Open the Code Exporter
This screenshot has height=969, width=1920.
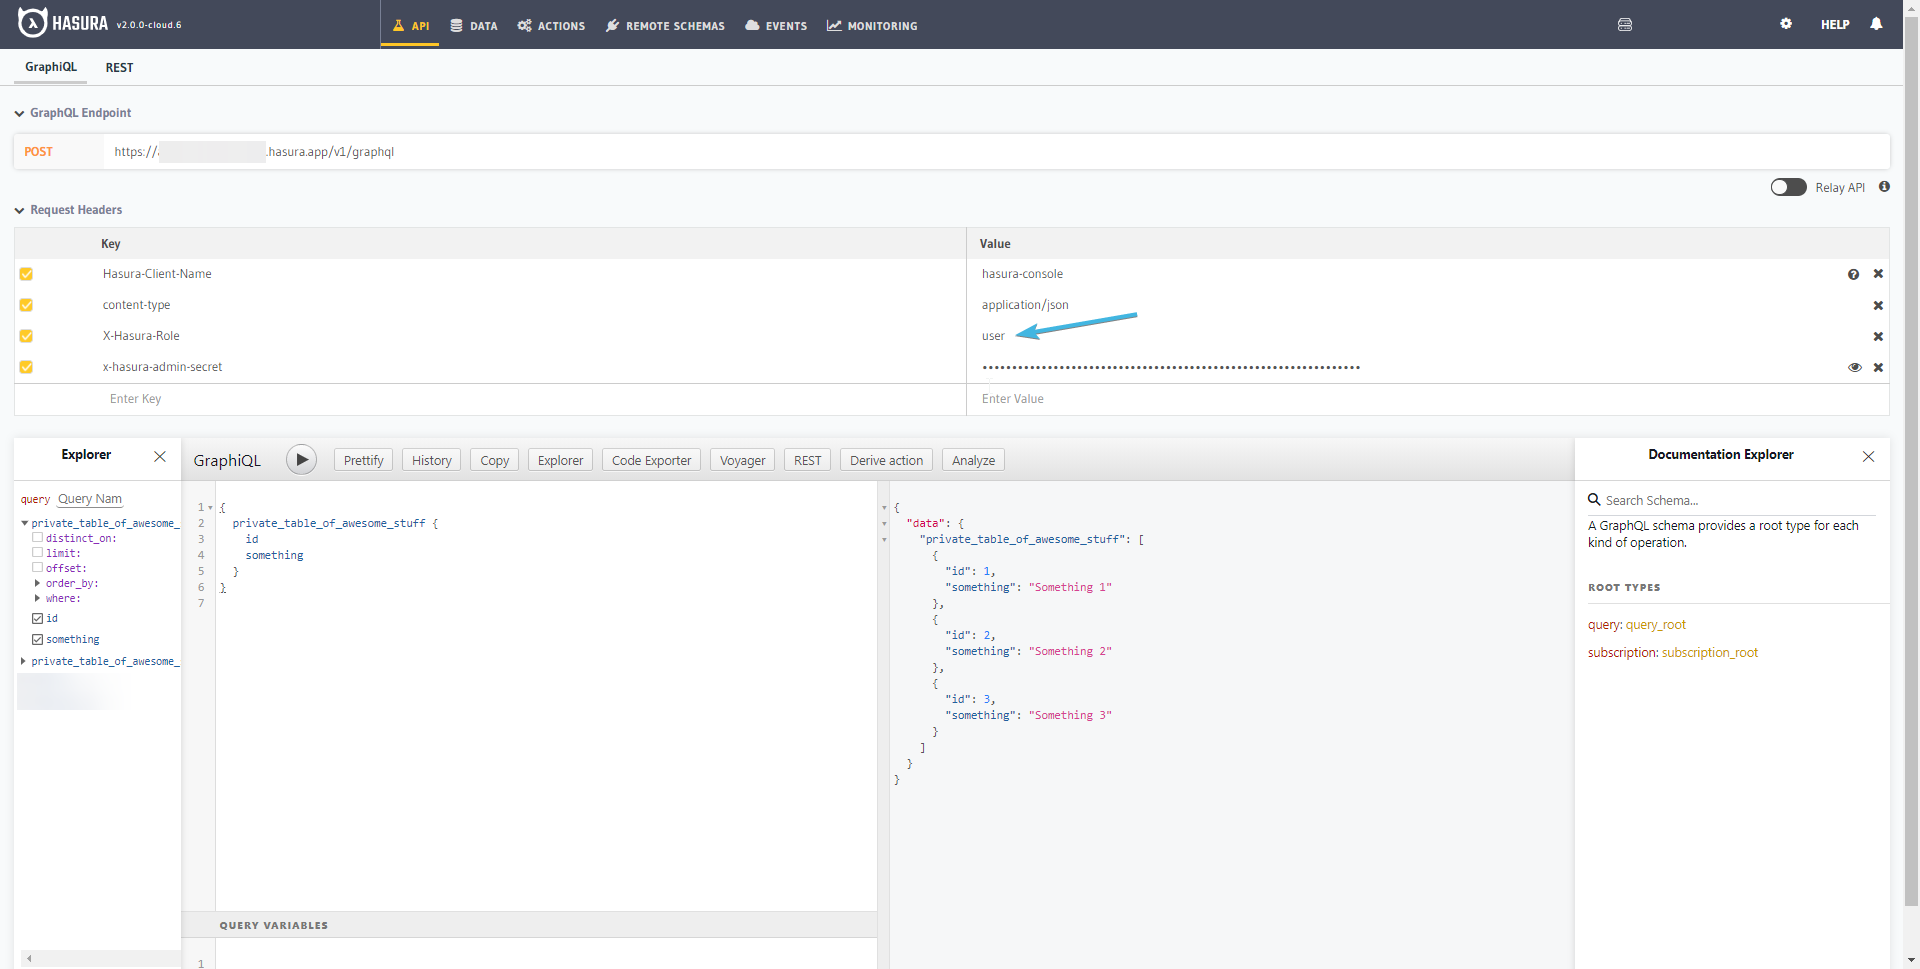pyautogui.click(x=651, y=460)
